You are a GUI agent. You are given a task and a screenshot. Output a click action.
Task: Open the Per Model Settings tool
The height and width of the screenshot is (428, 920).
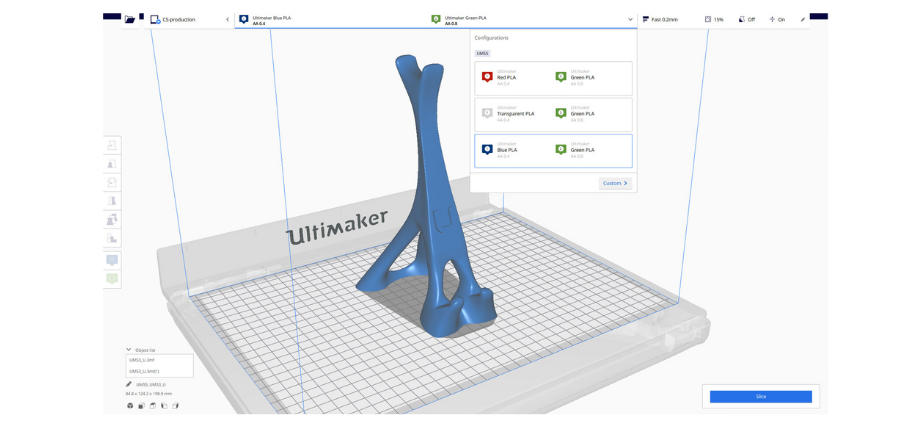[x=111, y=220]
